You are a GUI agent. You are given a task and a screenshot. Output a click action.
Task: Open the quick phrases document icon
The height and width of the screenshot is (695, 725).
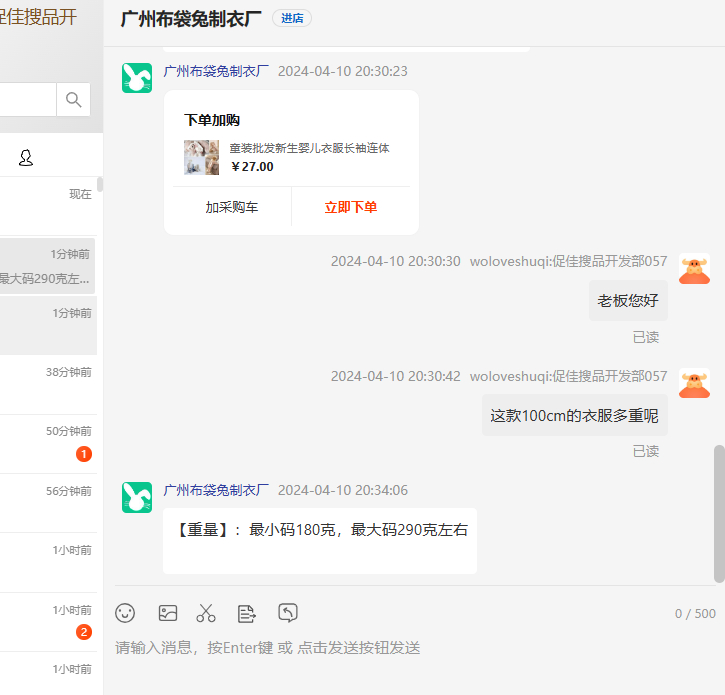[246, 614]
